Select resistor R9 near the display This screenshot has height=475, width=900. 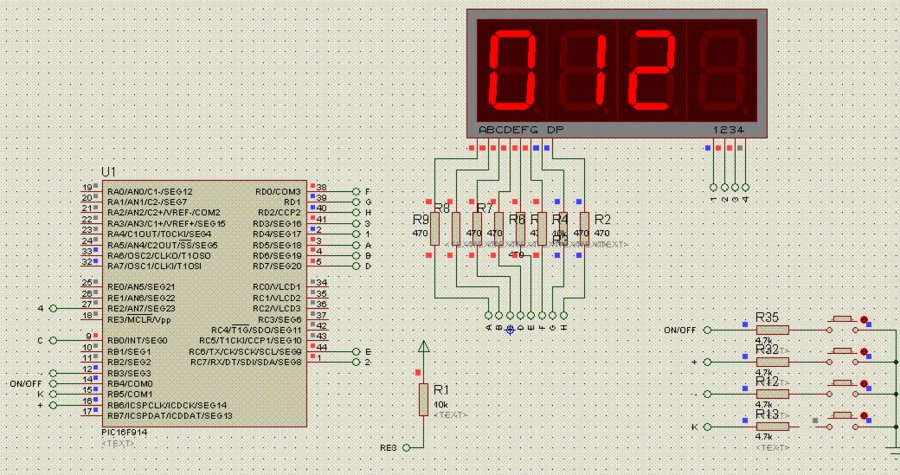(x=434, y=231)
